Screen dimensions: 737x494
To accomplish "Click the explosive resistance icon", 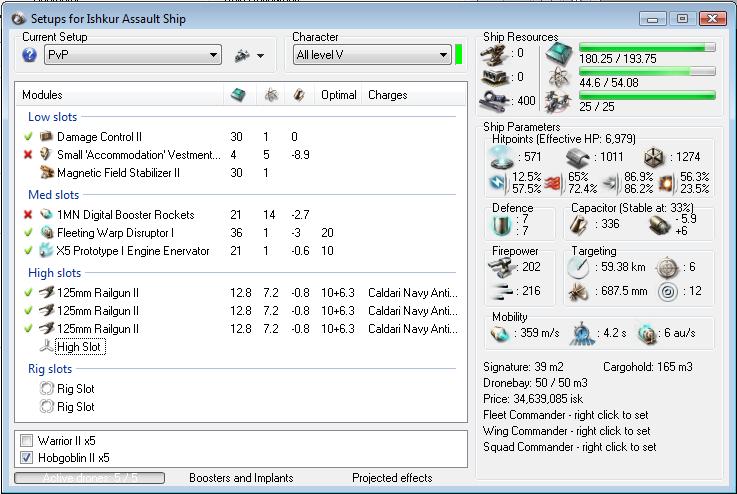I will 666,183.
